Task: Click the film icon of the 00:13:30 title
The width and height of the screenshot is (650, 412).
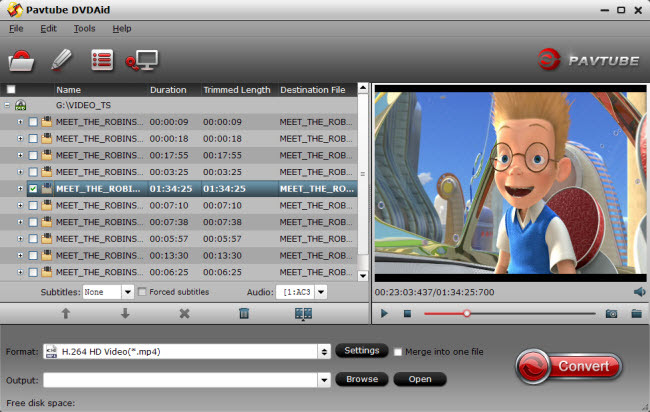Action: tap(46, 255)
